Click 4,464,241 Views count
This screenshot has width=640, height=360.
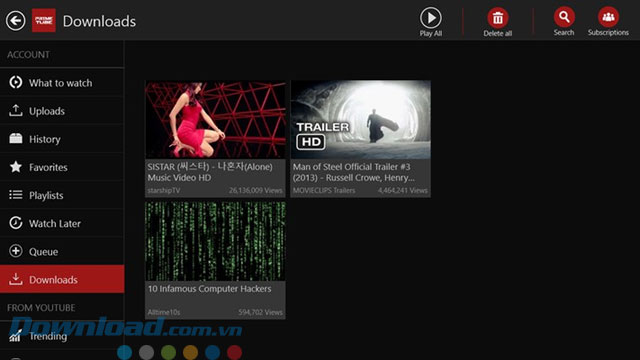pyautogui.click(x=402, y=190)
